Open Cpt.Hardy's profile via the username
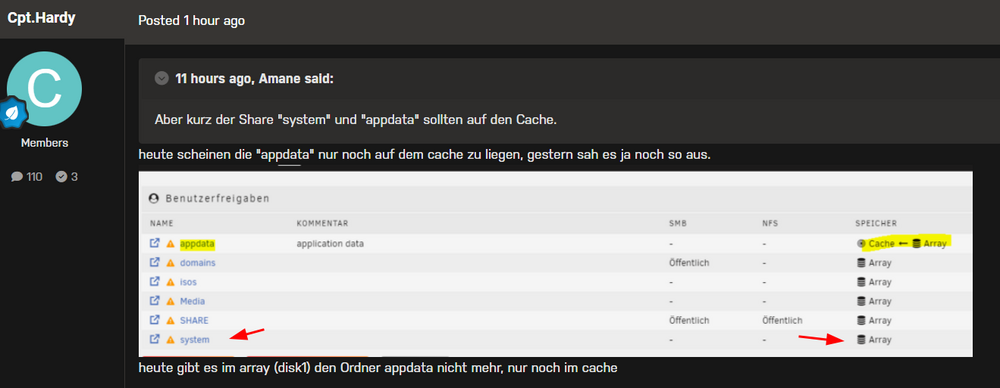1000x388 pixels. [41, 18]
